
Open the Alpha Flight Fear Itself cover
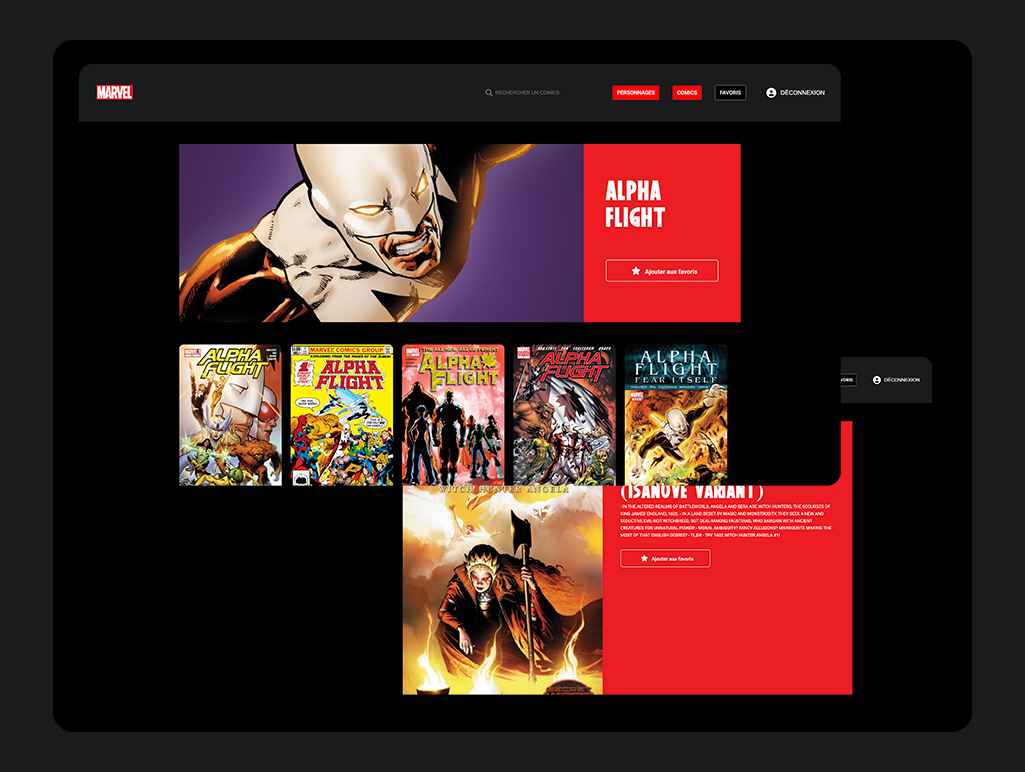click(x=676, y=415)
